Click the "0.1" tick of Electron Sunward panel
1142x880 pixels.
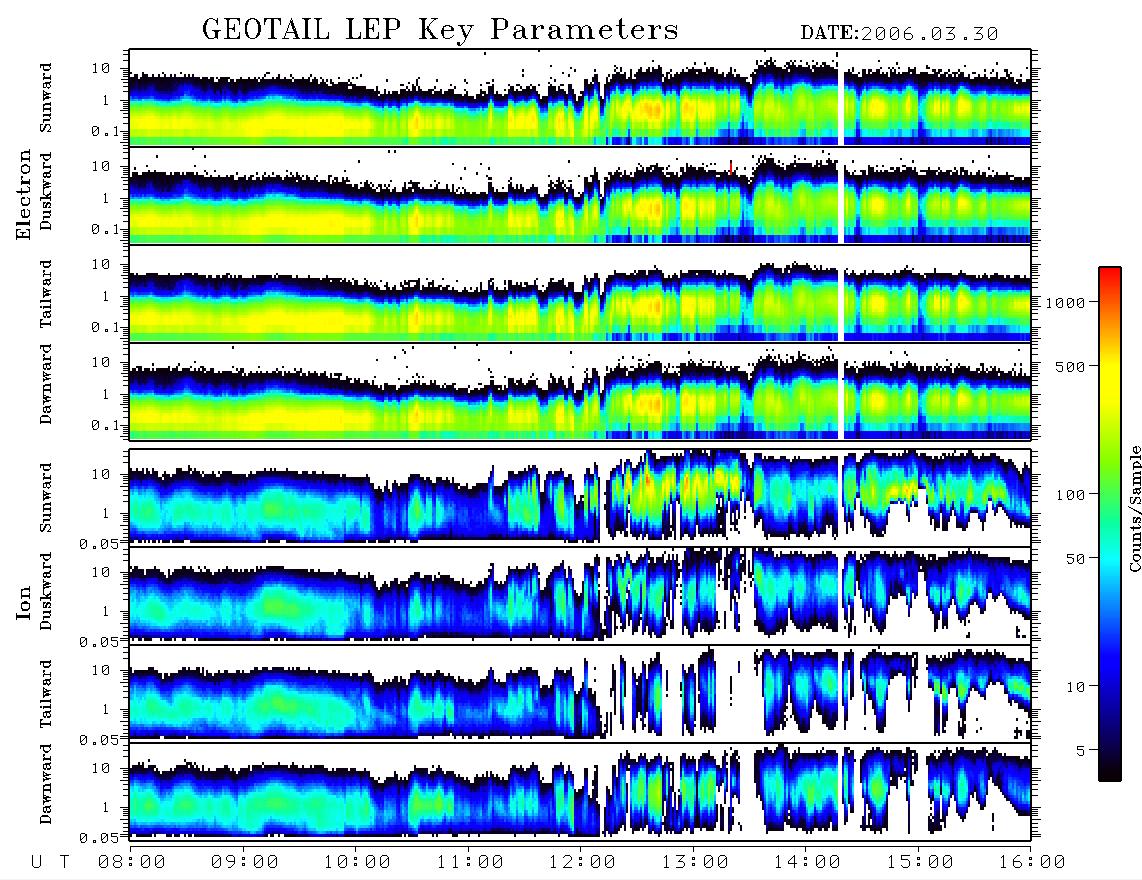click(x=105, y=131)
